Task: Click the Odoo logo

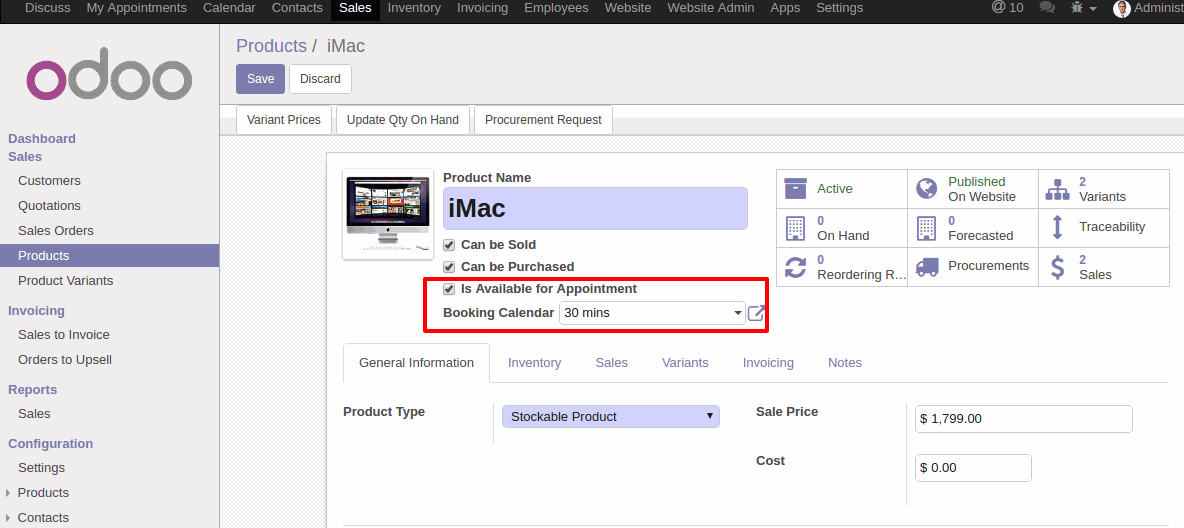Action: point(109,74)
